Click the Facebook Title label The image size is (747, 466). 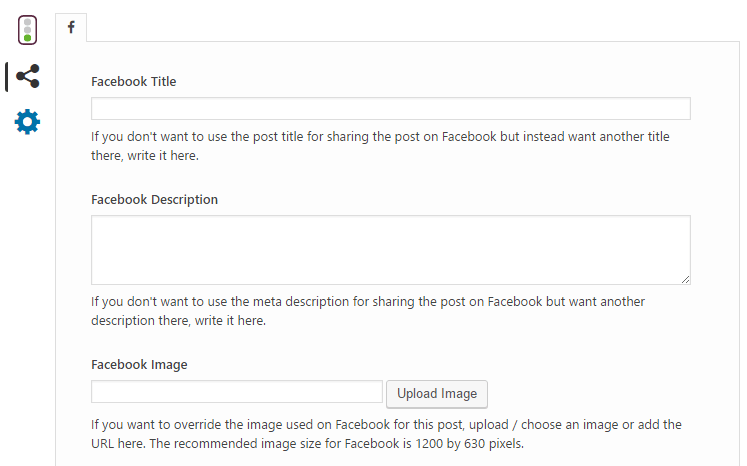[x=133, y=81]
